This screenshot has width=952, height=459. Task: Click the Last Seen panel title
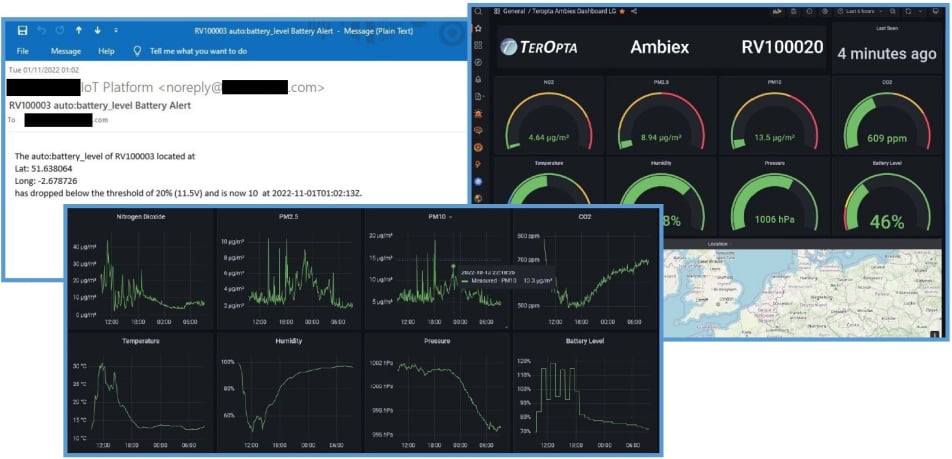coord(886,28)
